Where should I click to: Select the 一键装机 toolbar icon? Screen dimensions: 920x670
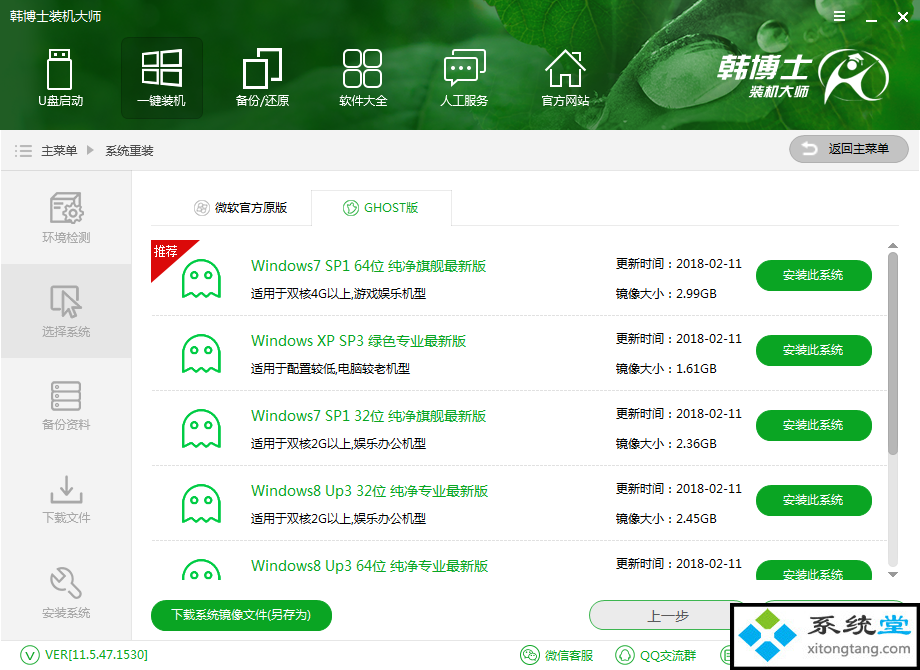point(161,77)
